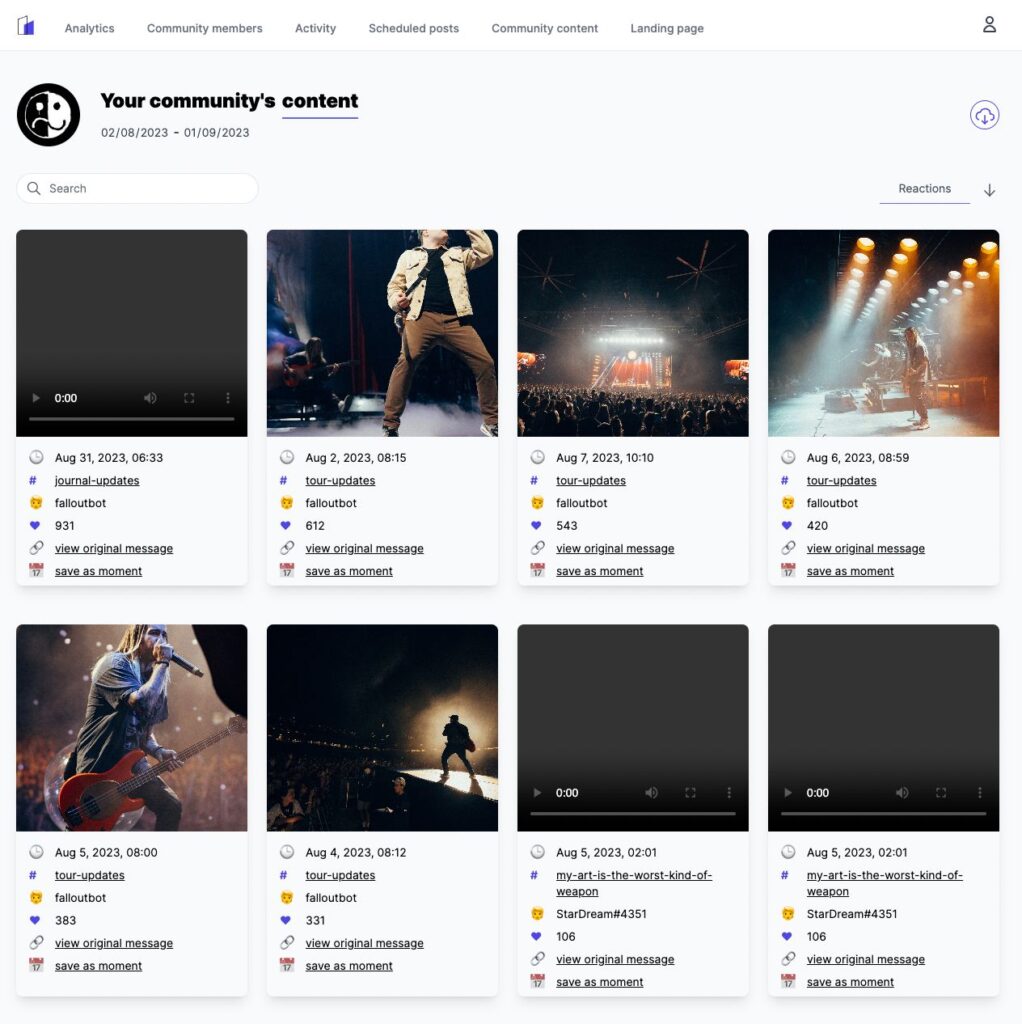Open the account profile icon

pyautogui.click(x=989, y=24)
